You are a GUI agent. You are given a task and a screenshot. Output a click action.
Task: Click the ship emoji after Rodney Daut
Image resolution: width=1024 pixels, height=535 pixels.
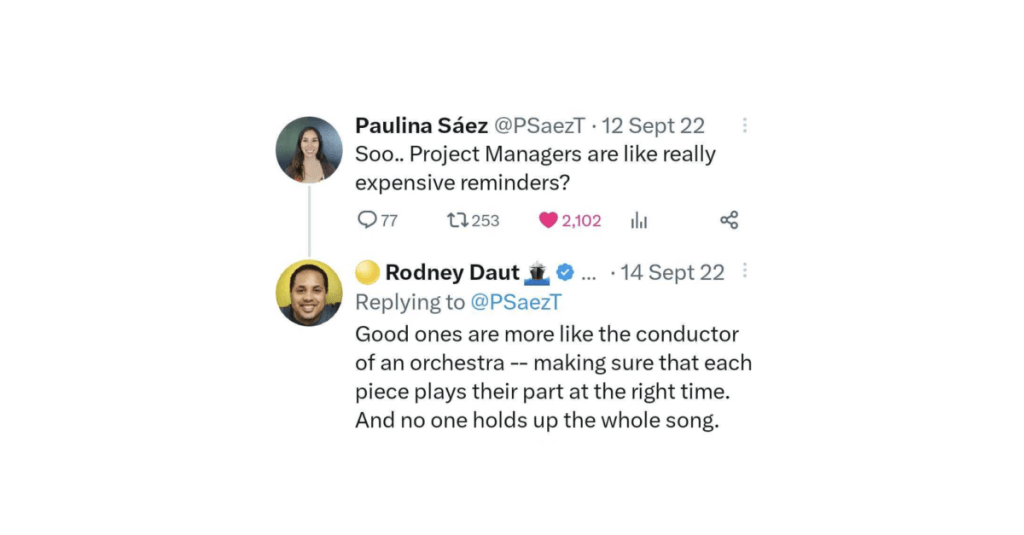[538, 272]
